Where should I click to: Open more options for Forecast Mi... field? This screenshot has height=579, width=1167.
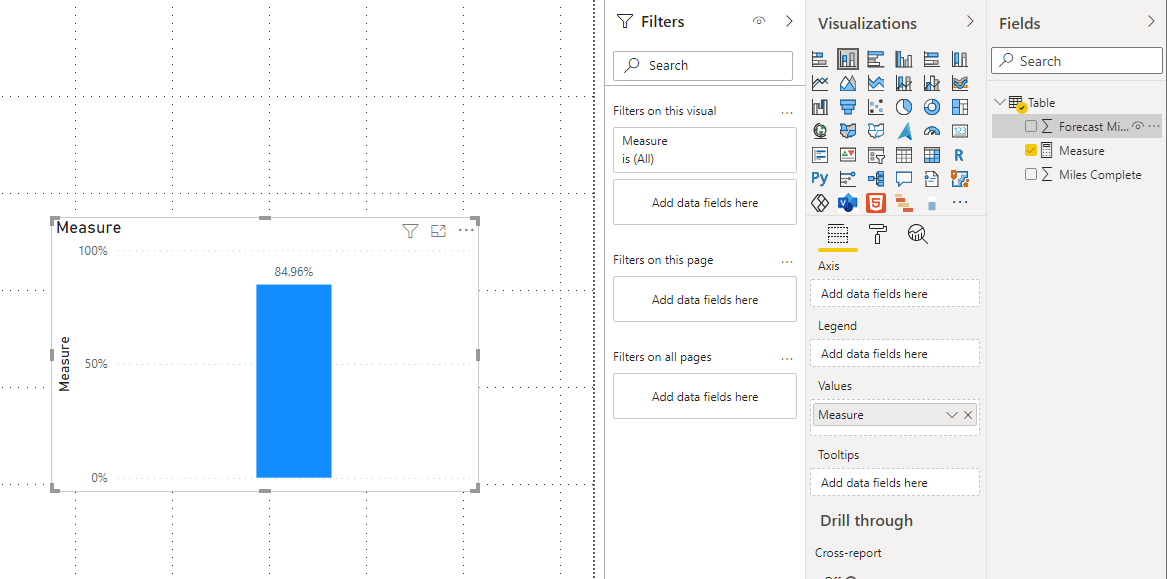point(1154,127)
